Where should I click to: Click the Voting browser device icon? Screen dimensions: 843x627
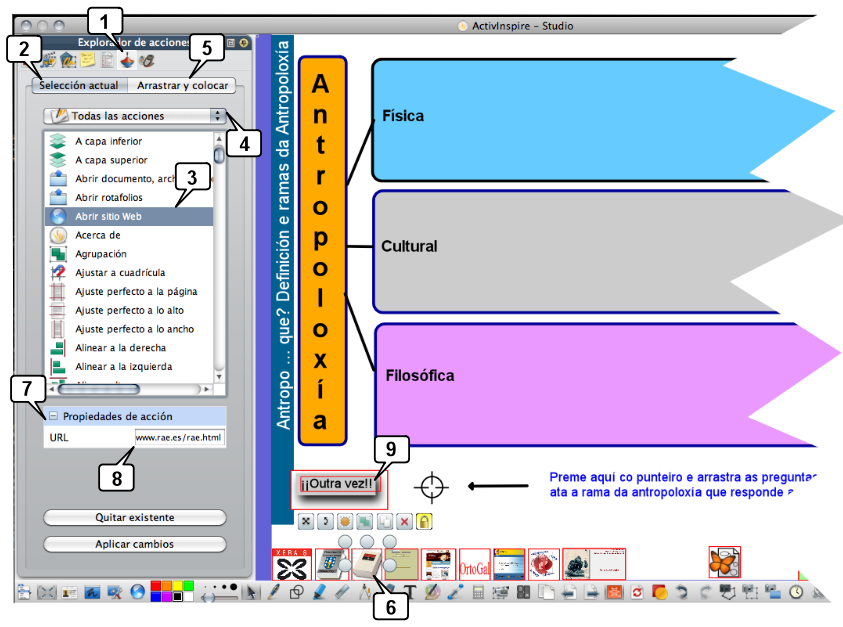[145, 61]
